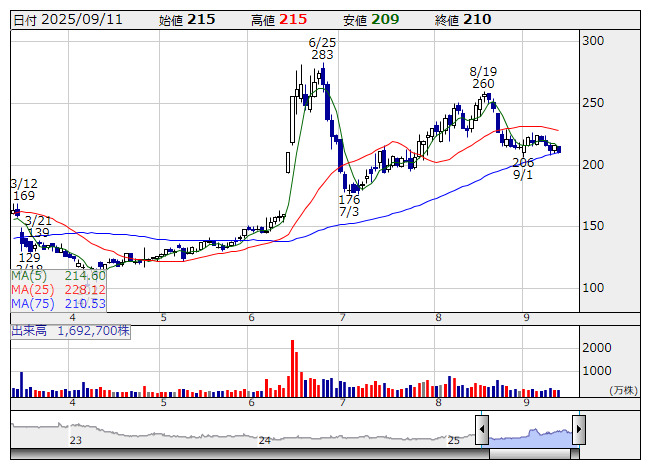Click the (万株) unit label
Viewport: 653px width, 470px height.
[623, 390]
